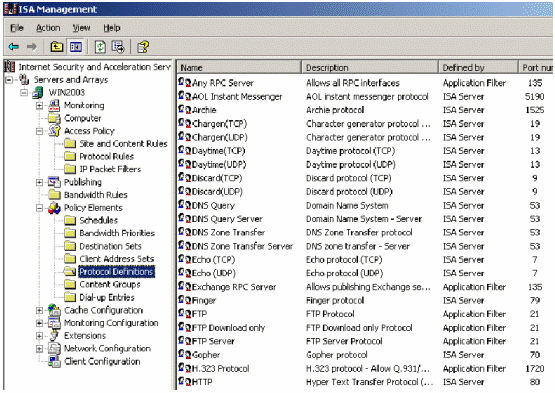
Task: Select Content Groups folder
Action: [110, 284]
